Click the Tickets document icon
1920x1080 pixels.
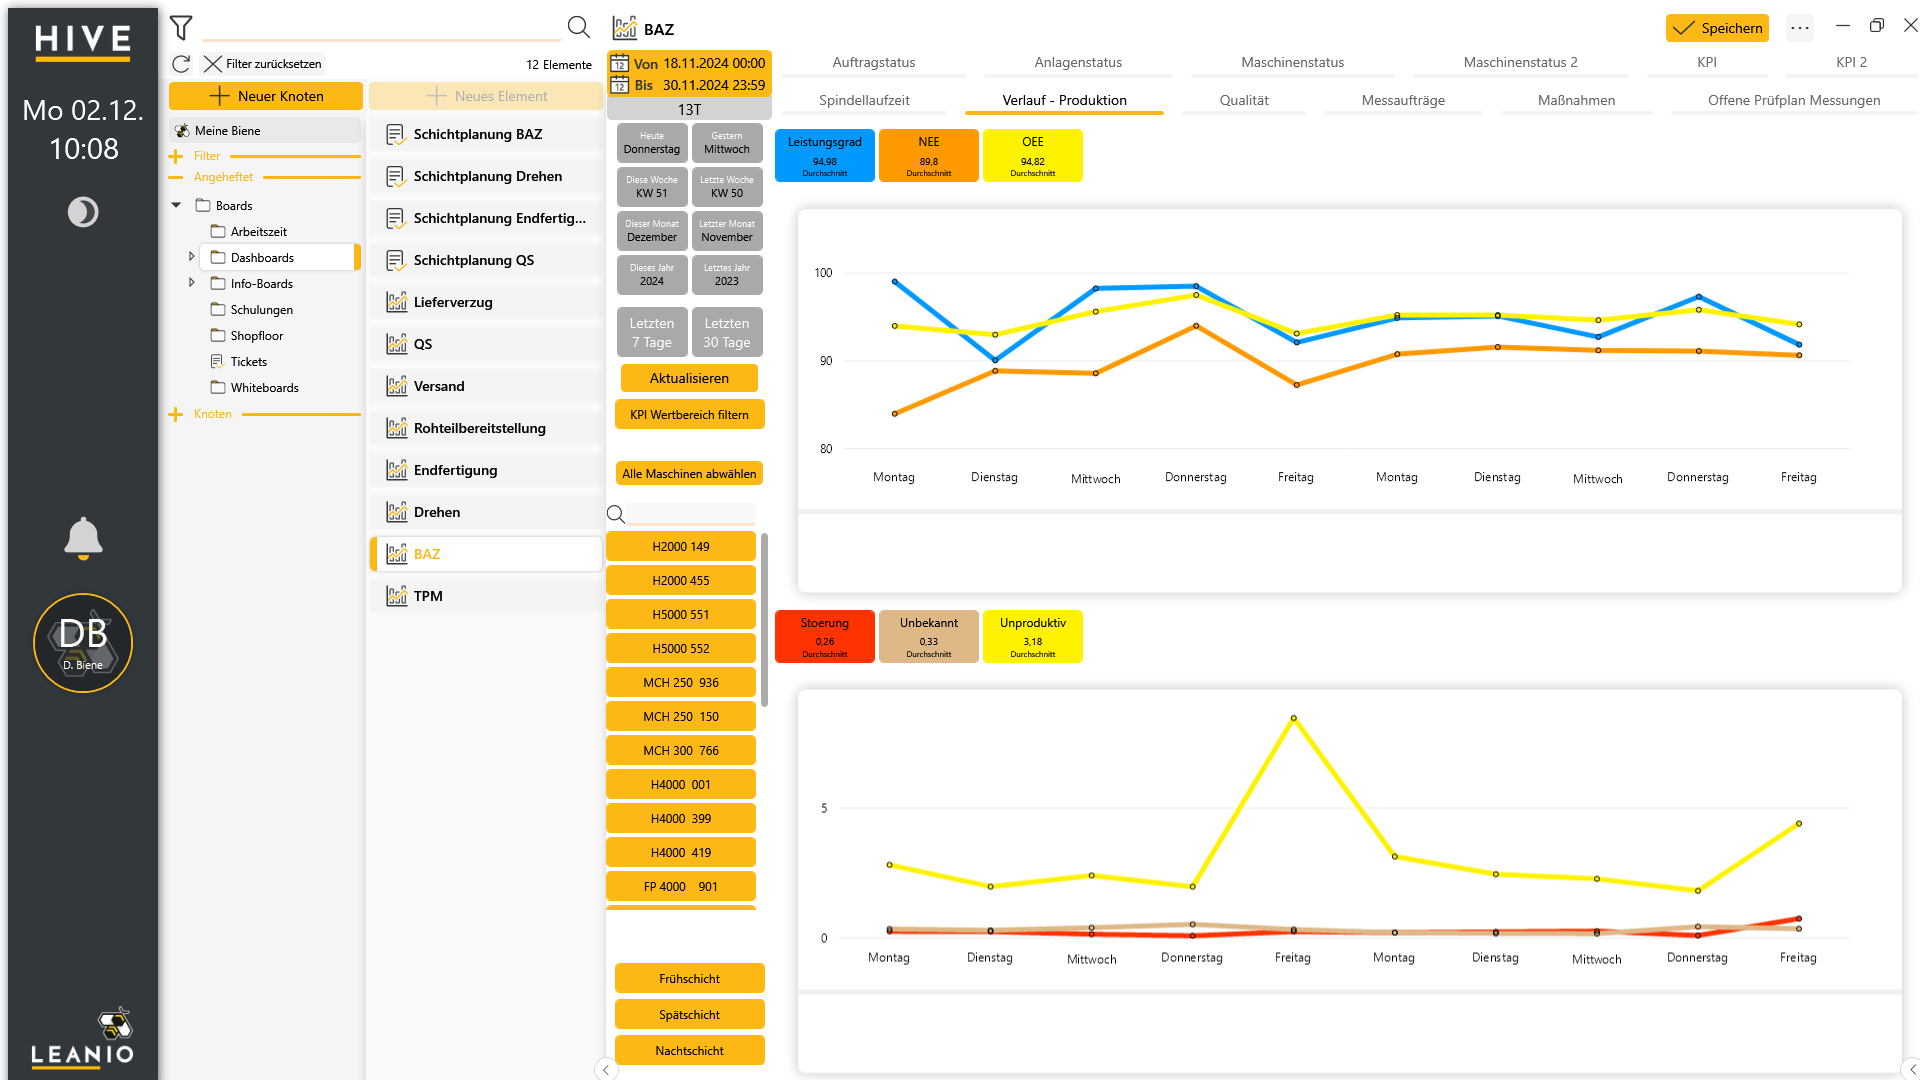pos(217,362)
